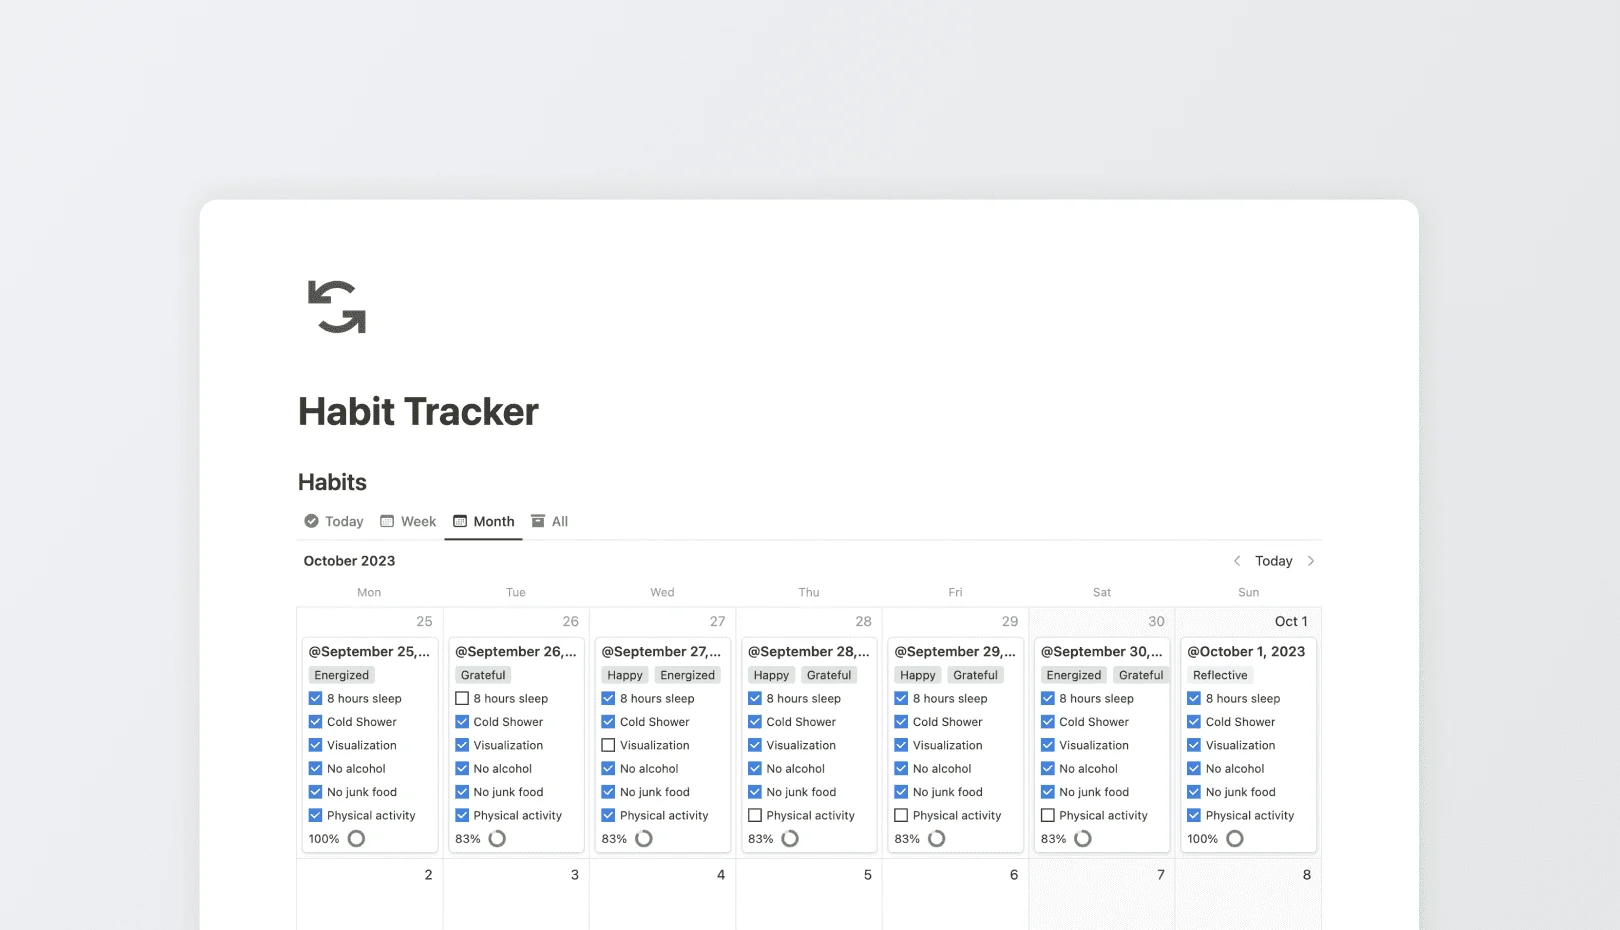Select the database icon beside the All view
Screen dimensions: 1620x930
click(537, 521)
